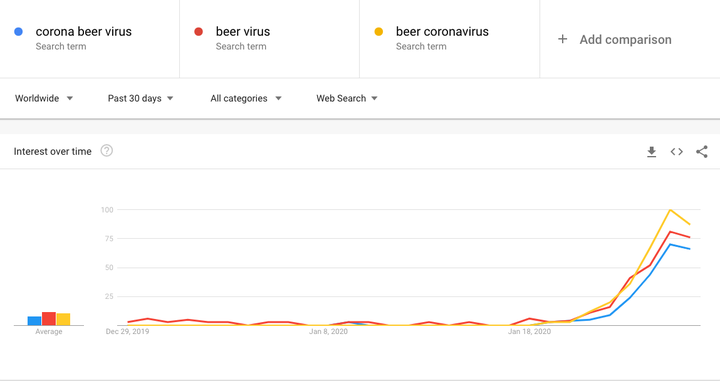This screenshot has width=720, height=381.
Task: Open the Past 30 days dropdown
Action: [x=141, y=98]
